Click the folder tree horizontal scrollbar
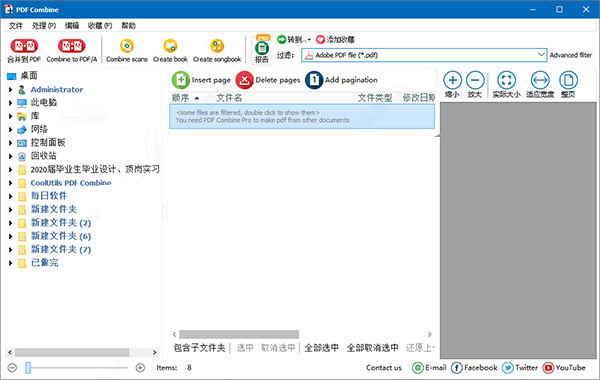The height and width of the screenshot is (380, 600). click(72, 352)
